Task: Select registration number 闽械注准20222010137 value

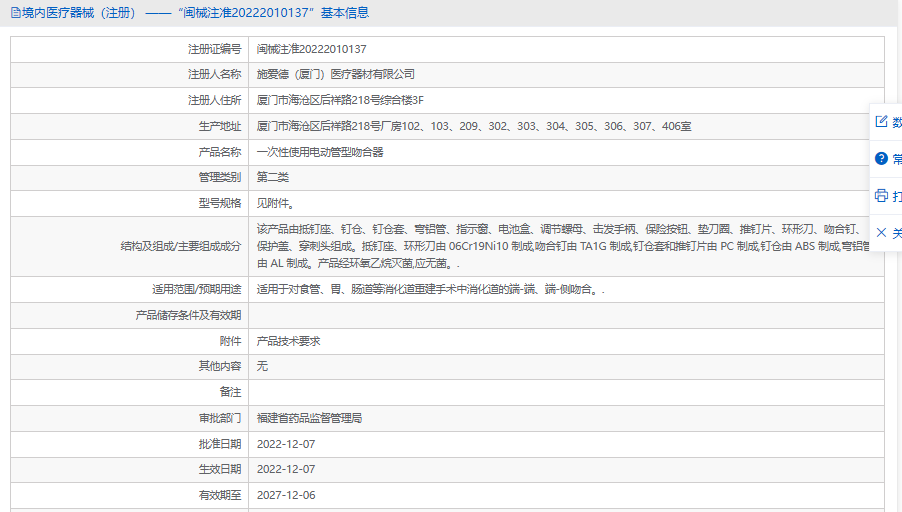Action: [311, 49]
